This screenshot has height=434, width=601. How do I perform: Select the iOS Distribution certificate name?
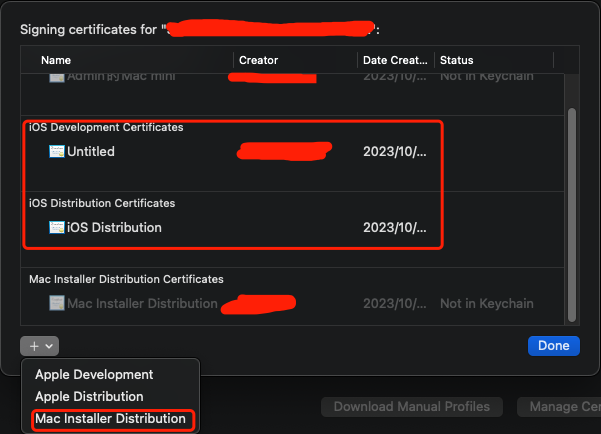114,227
